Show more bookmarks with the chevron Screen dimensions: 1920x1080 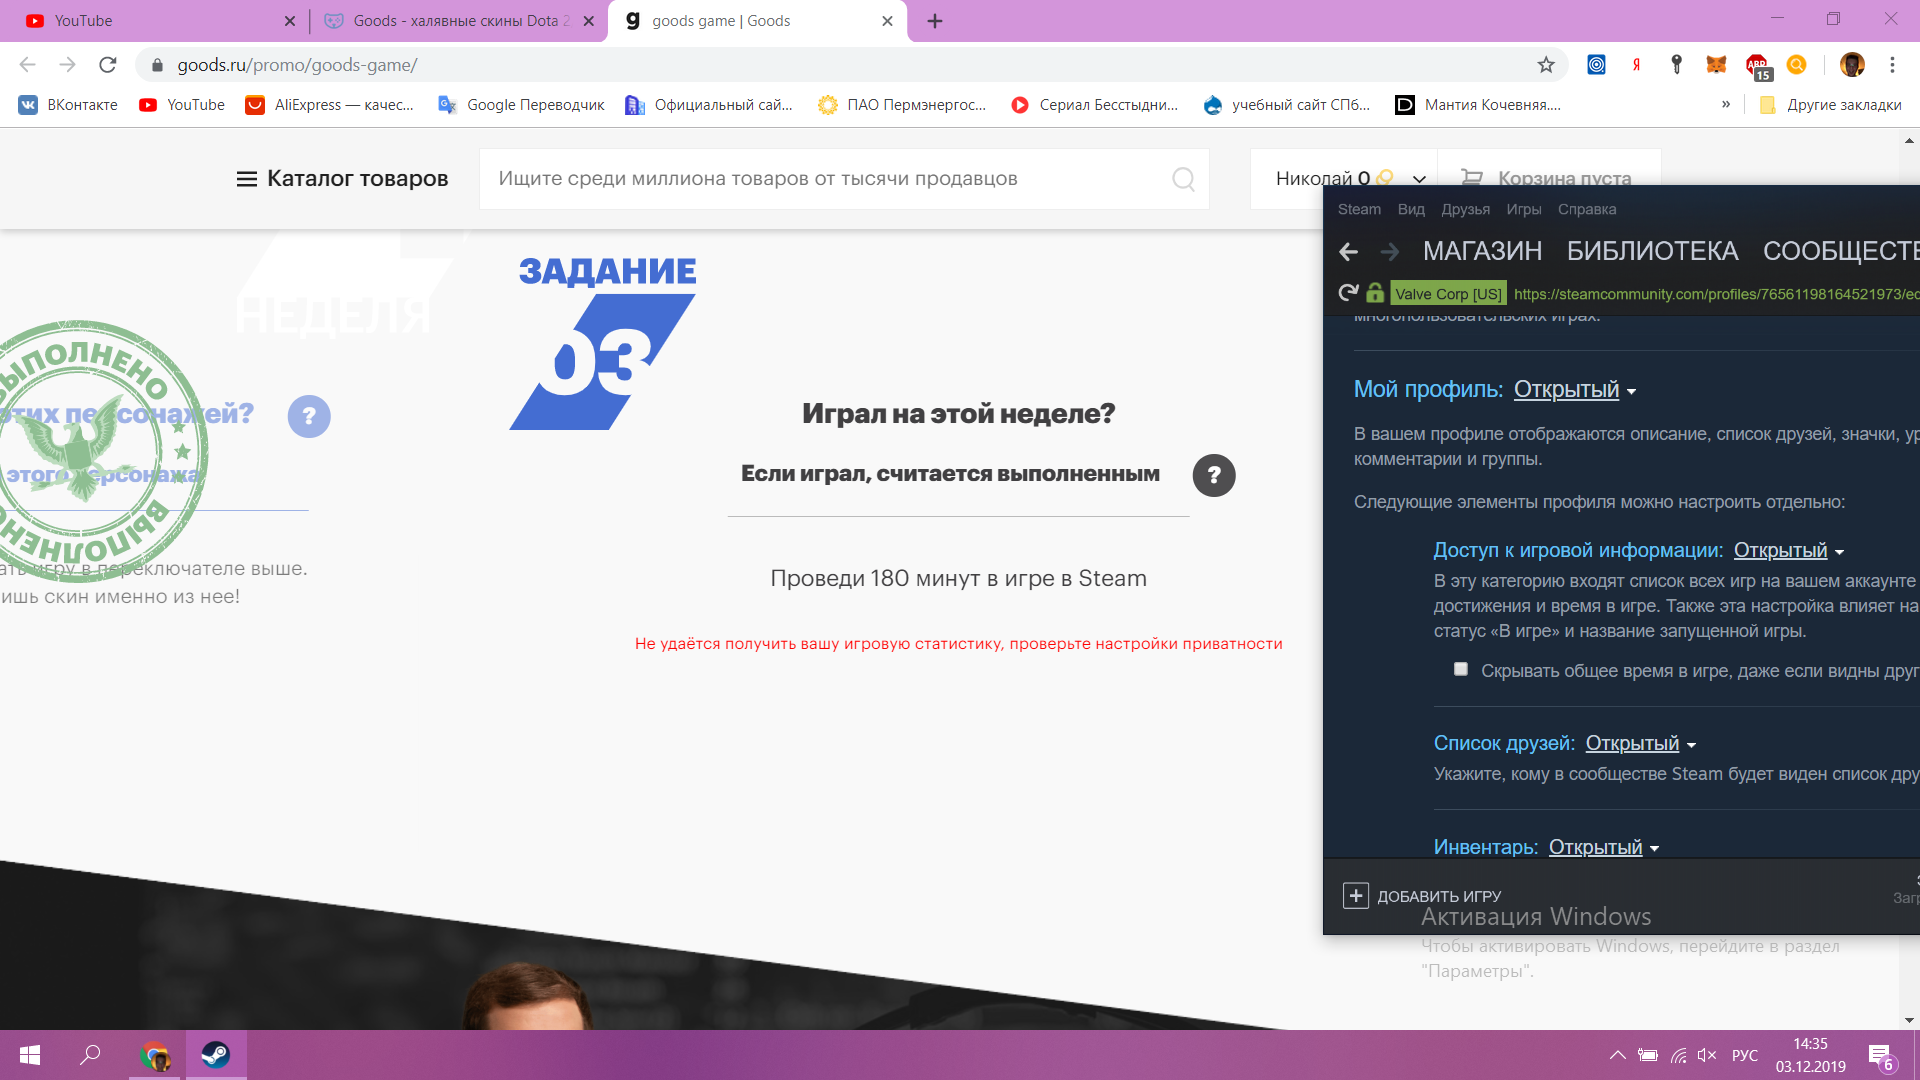coord(1726,104)
